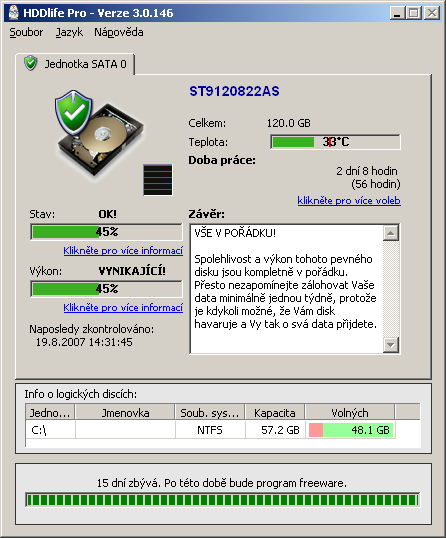Click the HDDlife app icon in title bar
446x538 pixels.
14,13
